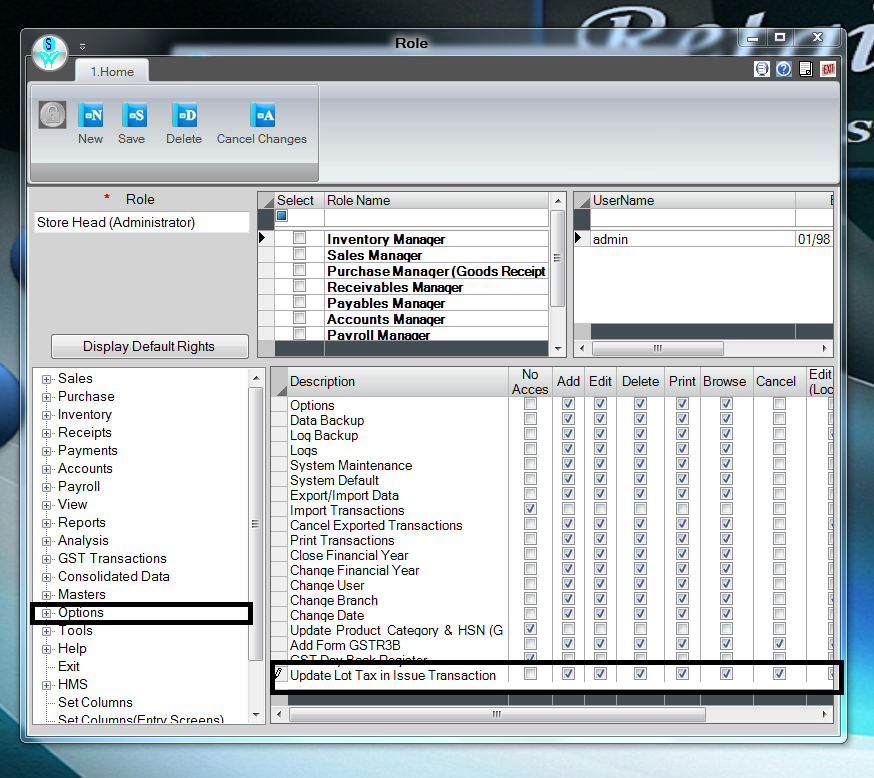Click Purchase Manager (Goods Receipt role name
Screen dimensions: 874x778
436,271
